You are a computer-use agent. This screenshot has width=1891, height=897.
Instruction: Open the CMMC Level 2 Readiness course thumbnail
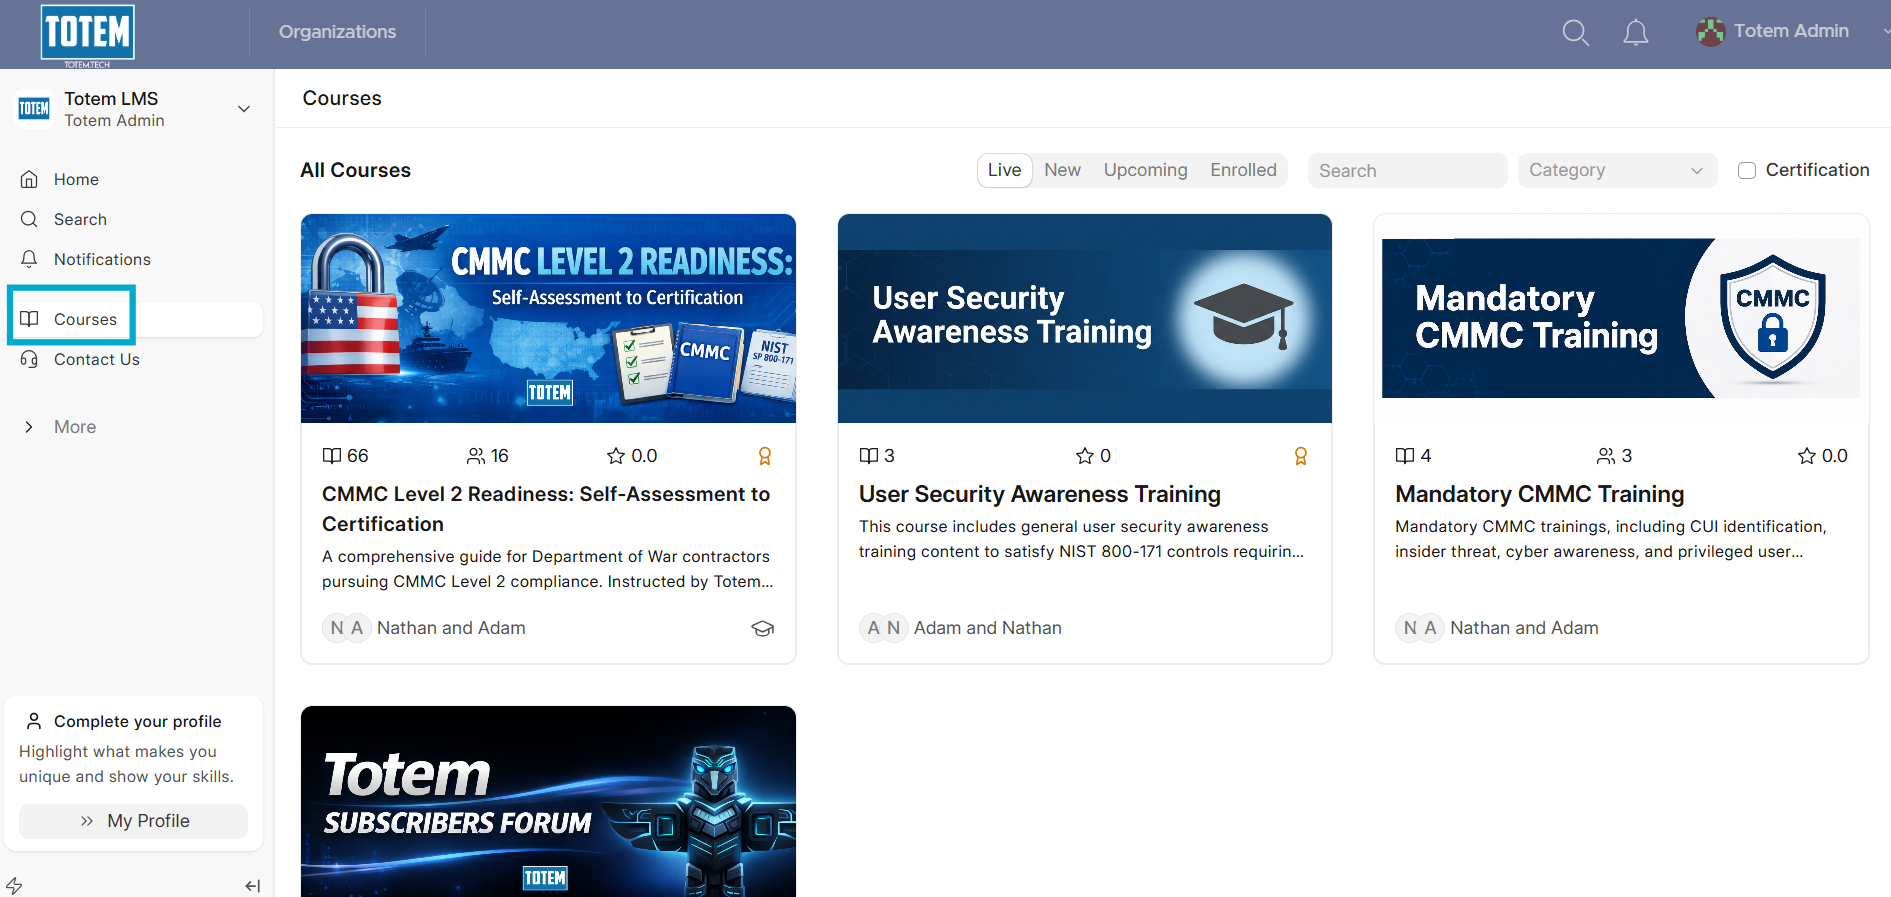coord(548,318)
